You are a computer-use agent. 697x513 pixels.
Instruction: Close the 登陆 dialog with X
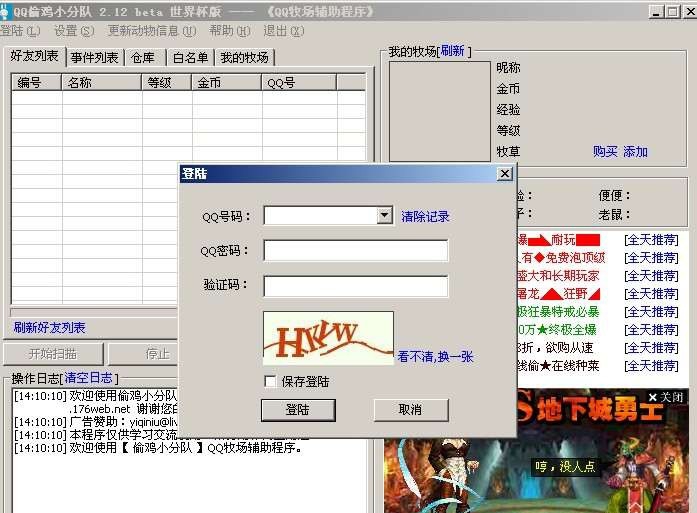(505, 173)
